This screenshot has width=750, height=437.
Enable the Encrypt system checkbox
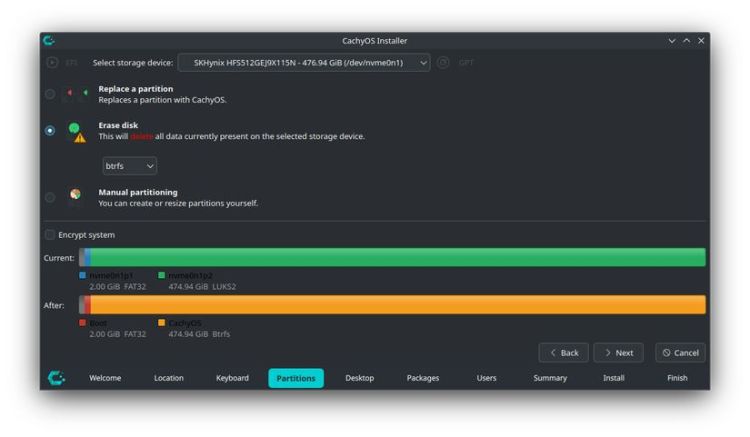click(x=50, y=235)
